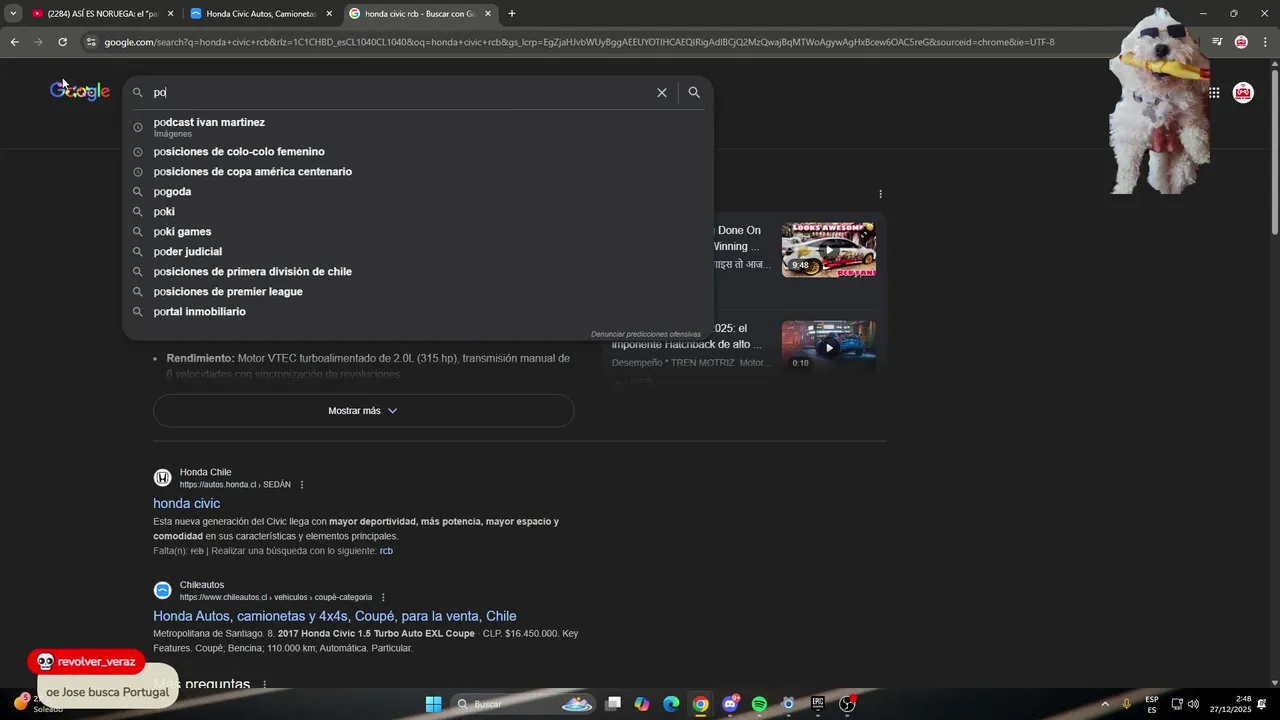
Task: Launch Copilot from the taskbar
Action: (x=642, y=704)
